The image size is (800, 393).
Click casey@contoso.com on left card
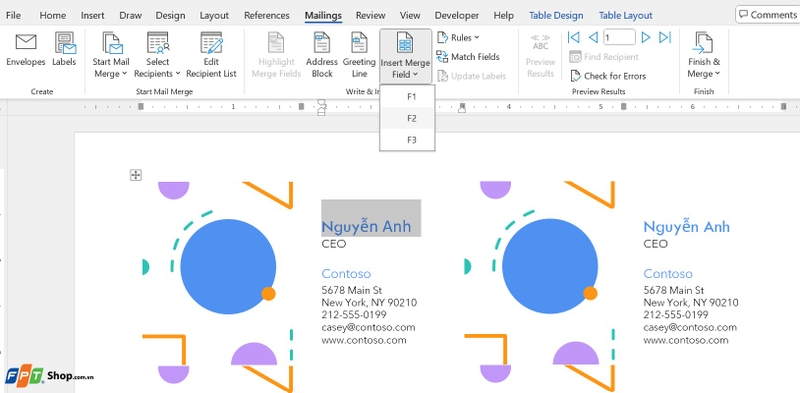coord(368,327)
